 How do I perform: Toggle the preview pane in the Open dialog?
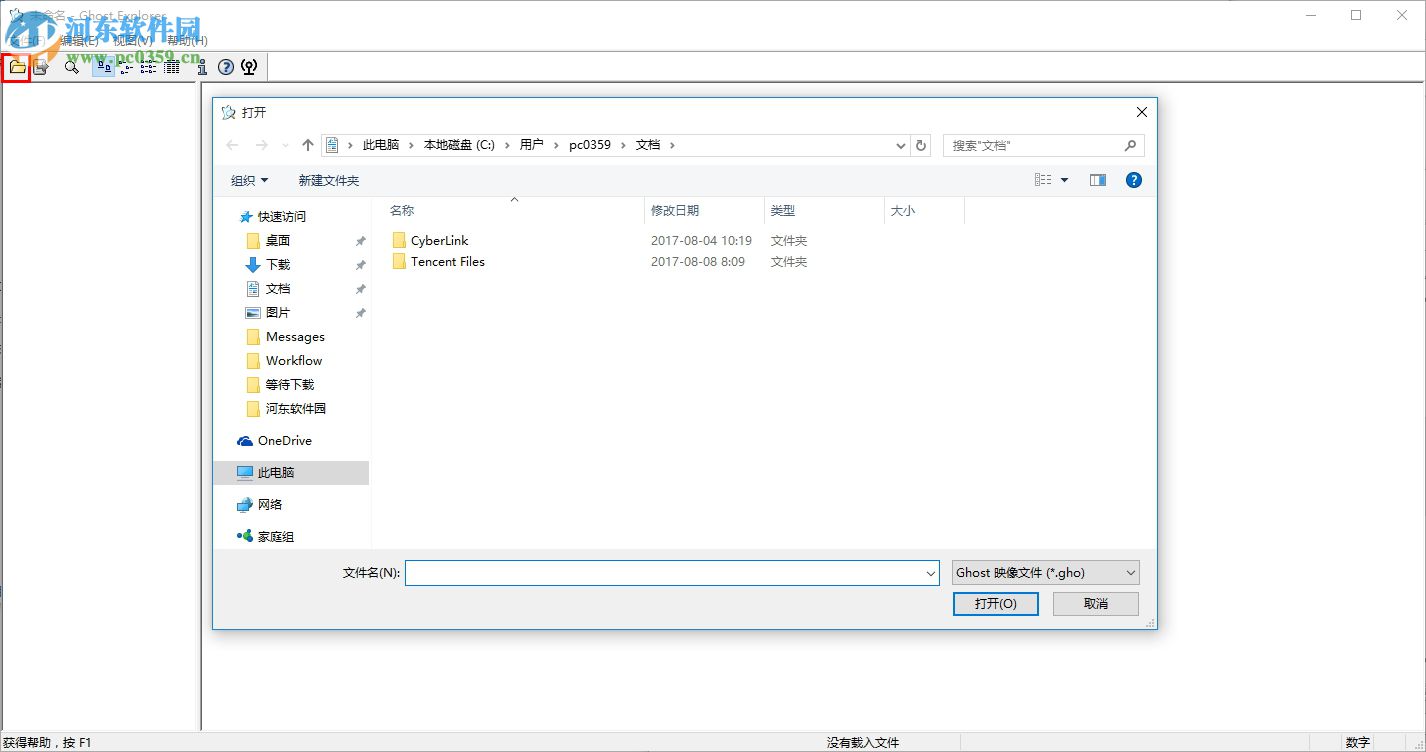(1097, 180)
